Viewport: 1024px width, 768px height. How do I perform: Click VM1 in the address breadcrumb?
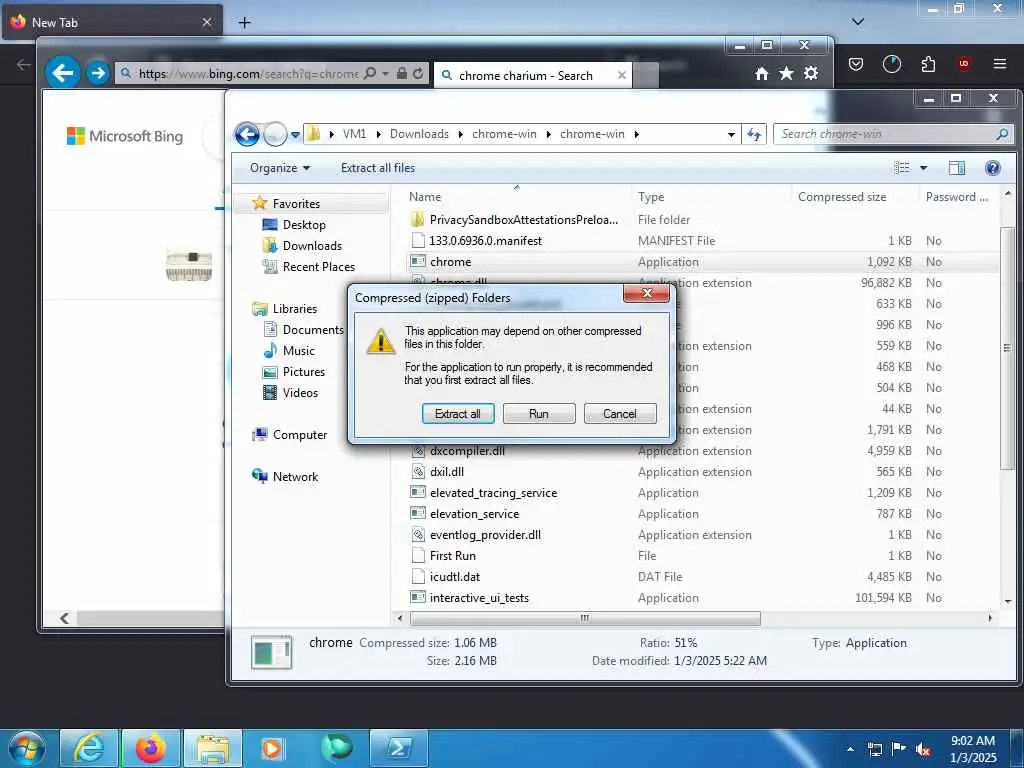[x=355, y=134]
